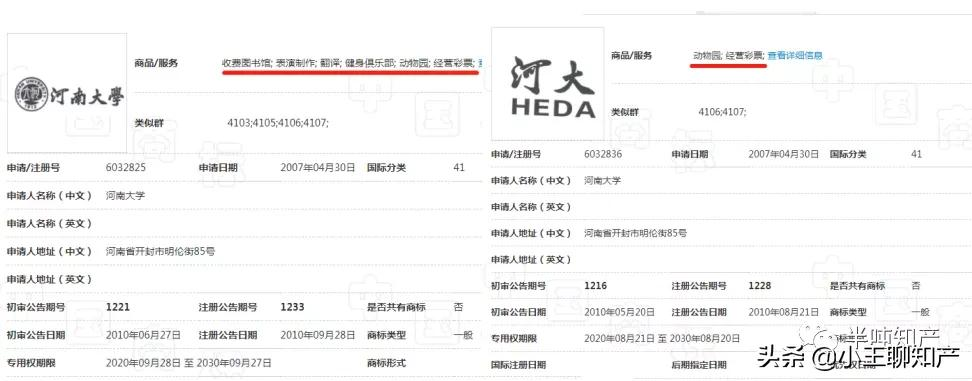Screen dimensions: 972x381
Task: Click the 否 shared-trademark value in record 6032836
Action: [916, 286]
